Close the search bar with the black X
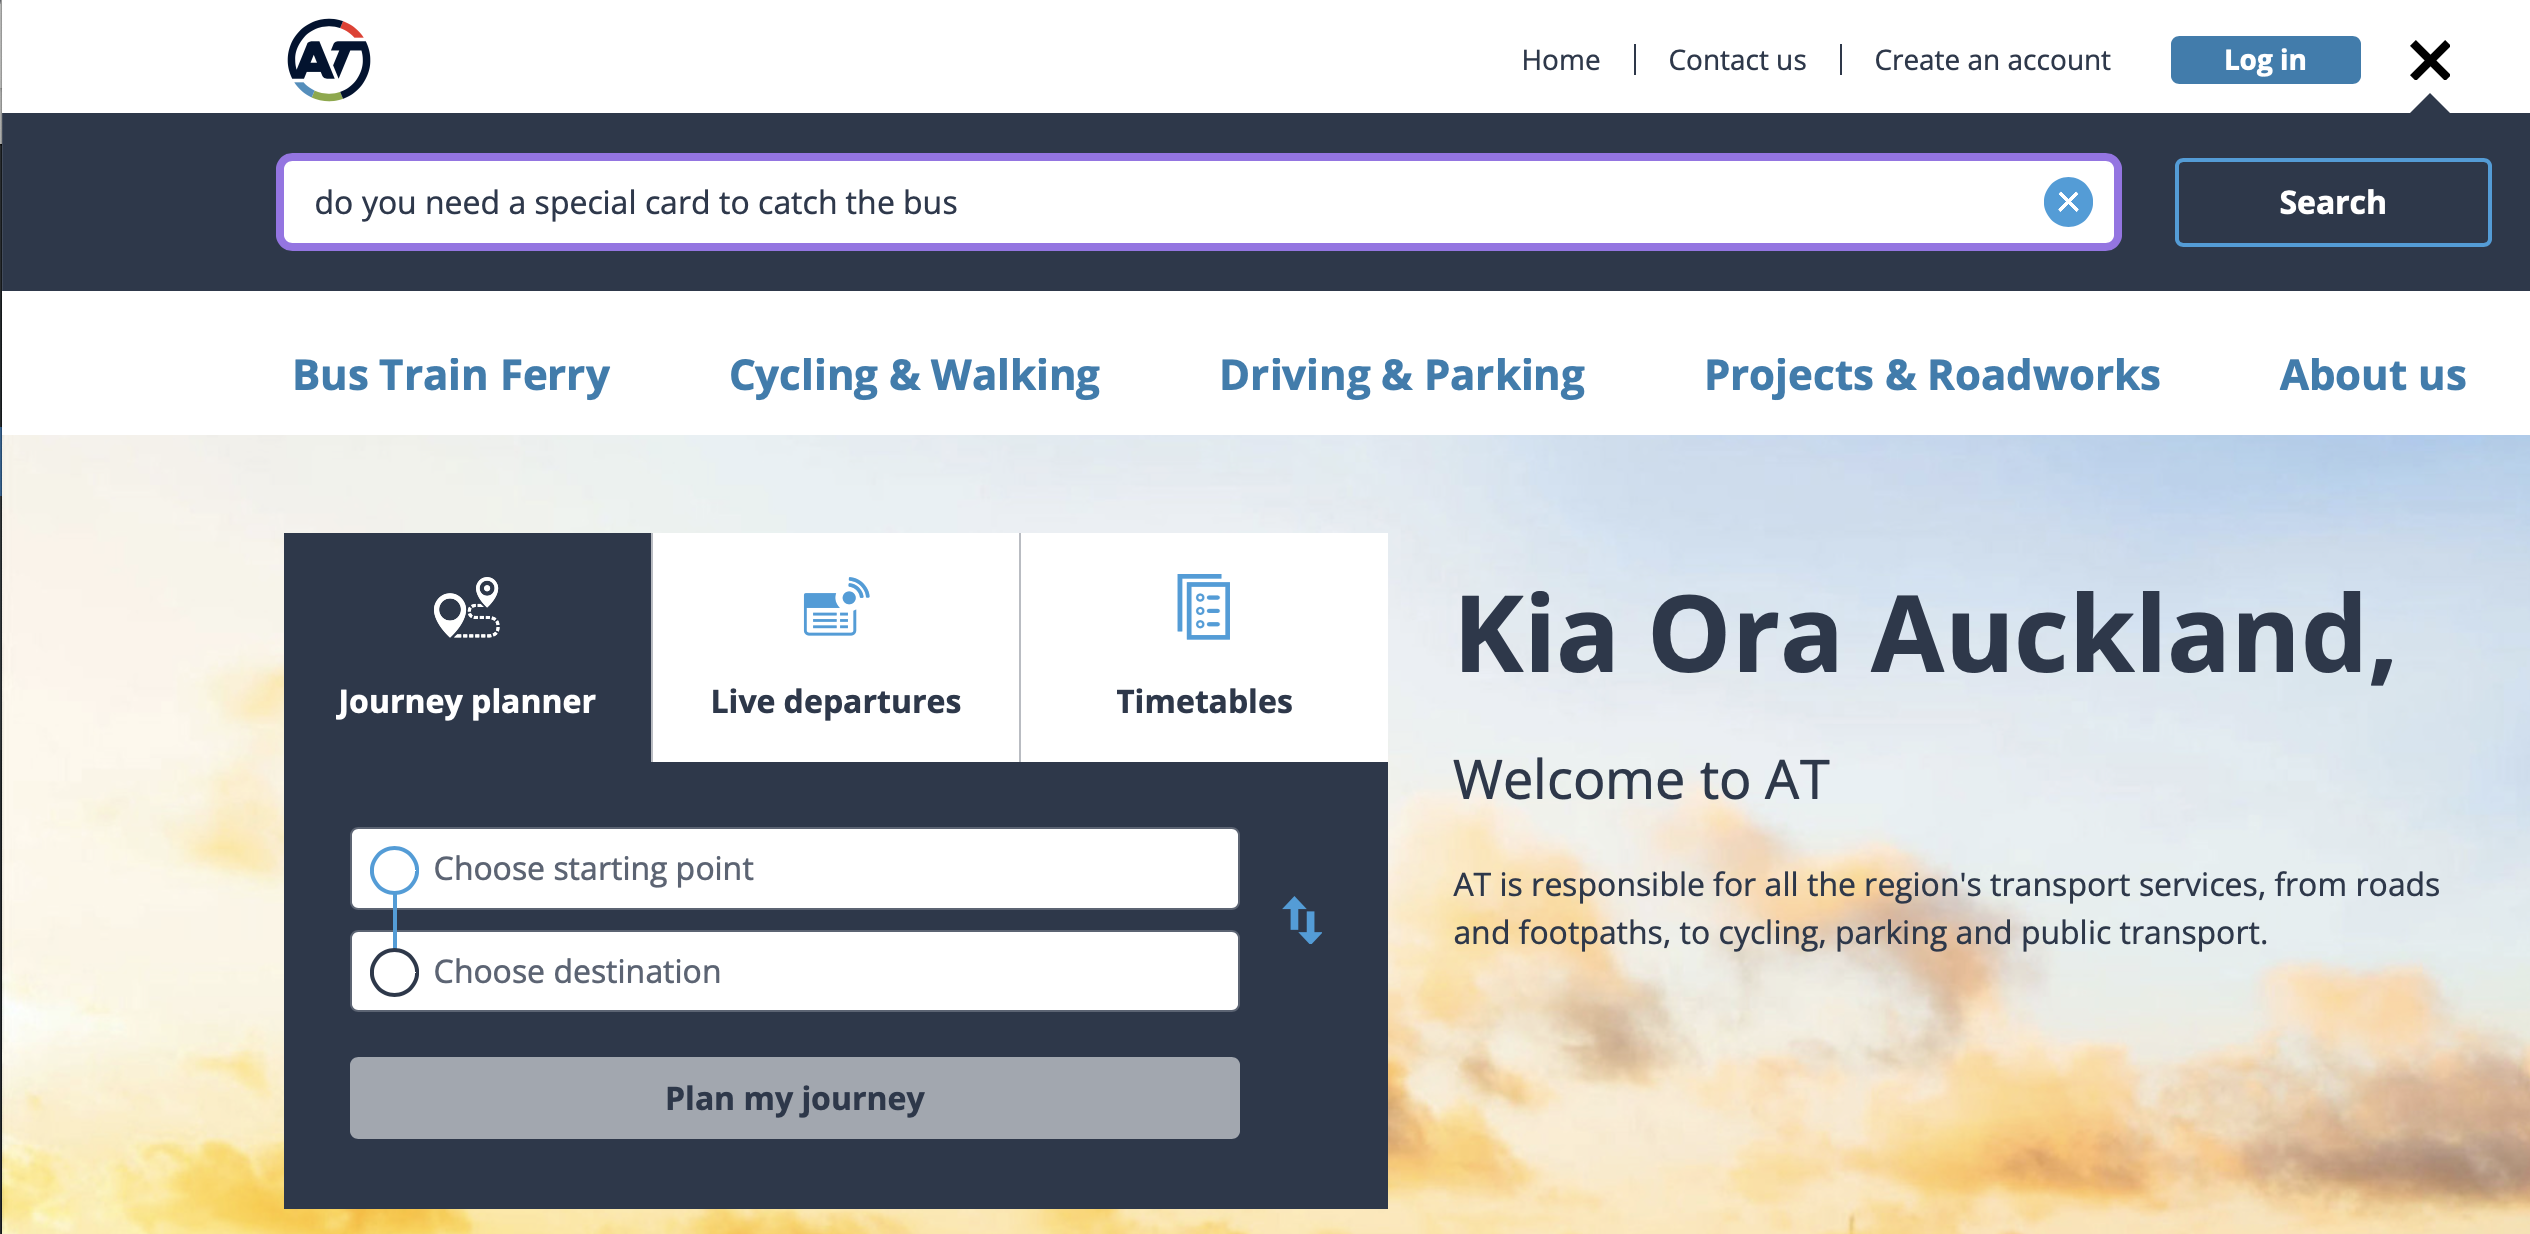Screen dimensions: 2530x1234 pos(2429,61)
